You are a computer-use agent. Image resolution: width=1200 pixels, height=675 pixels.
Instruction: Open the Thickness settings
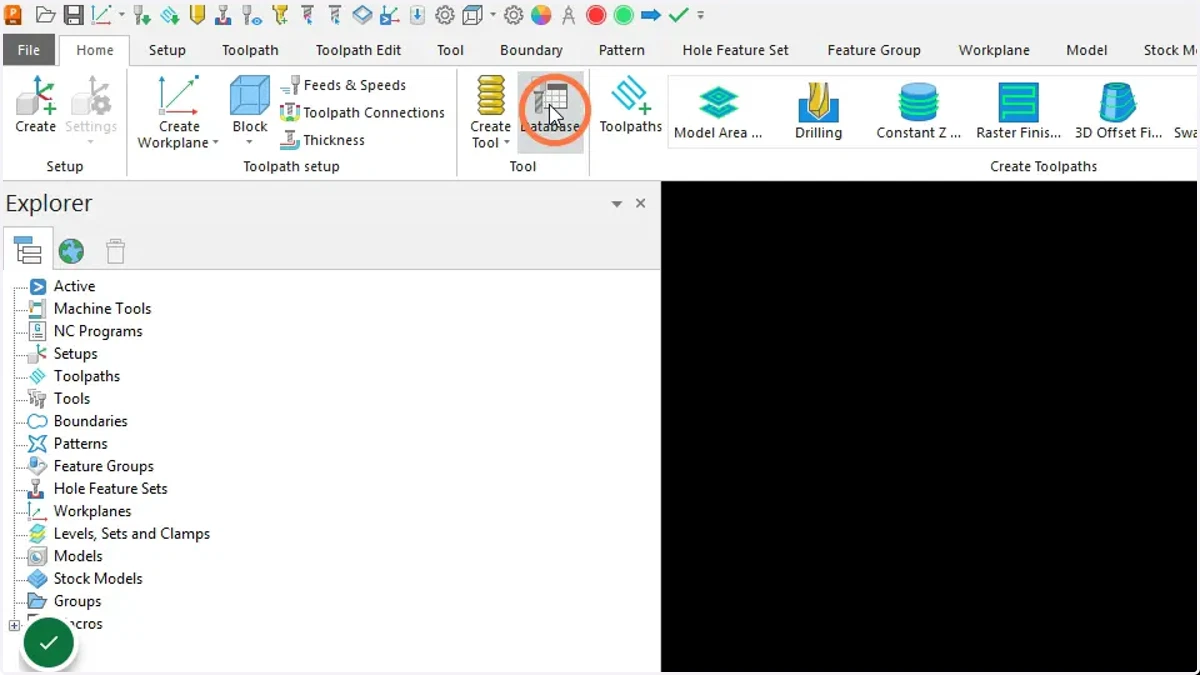tap(322, 140)
